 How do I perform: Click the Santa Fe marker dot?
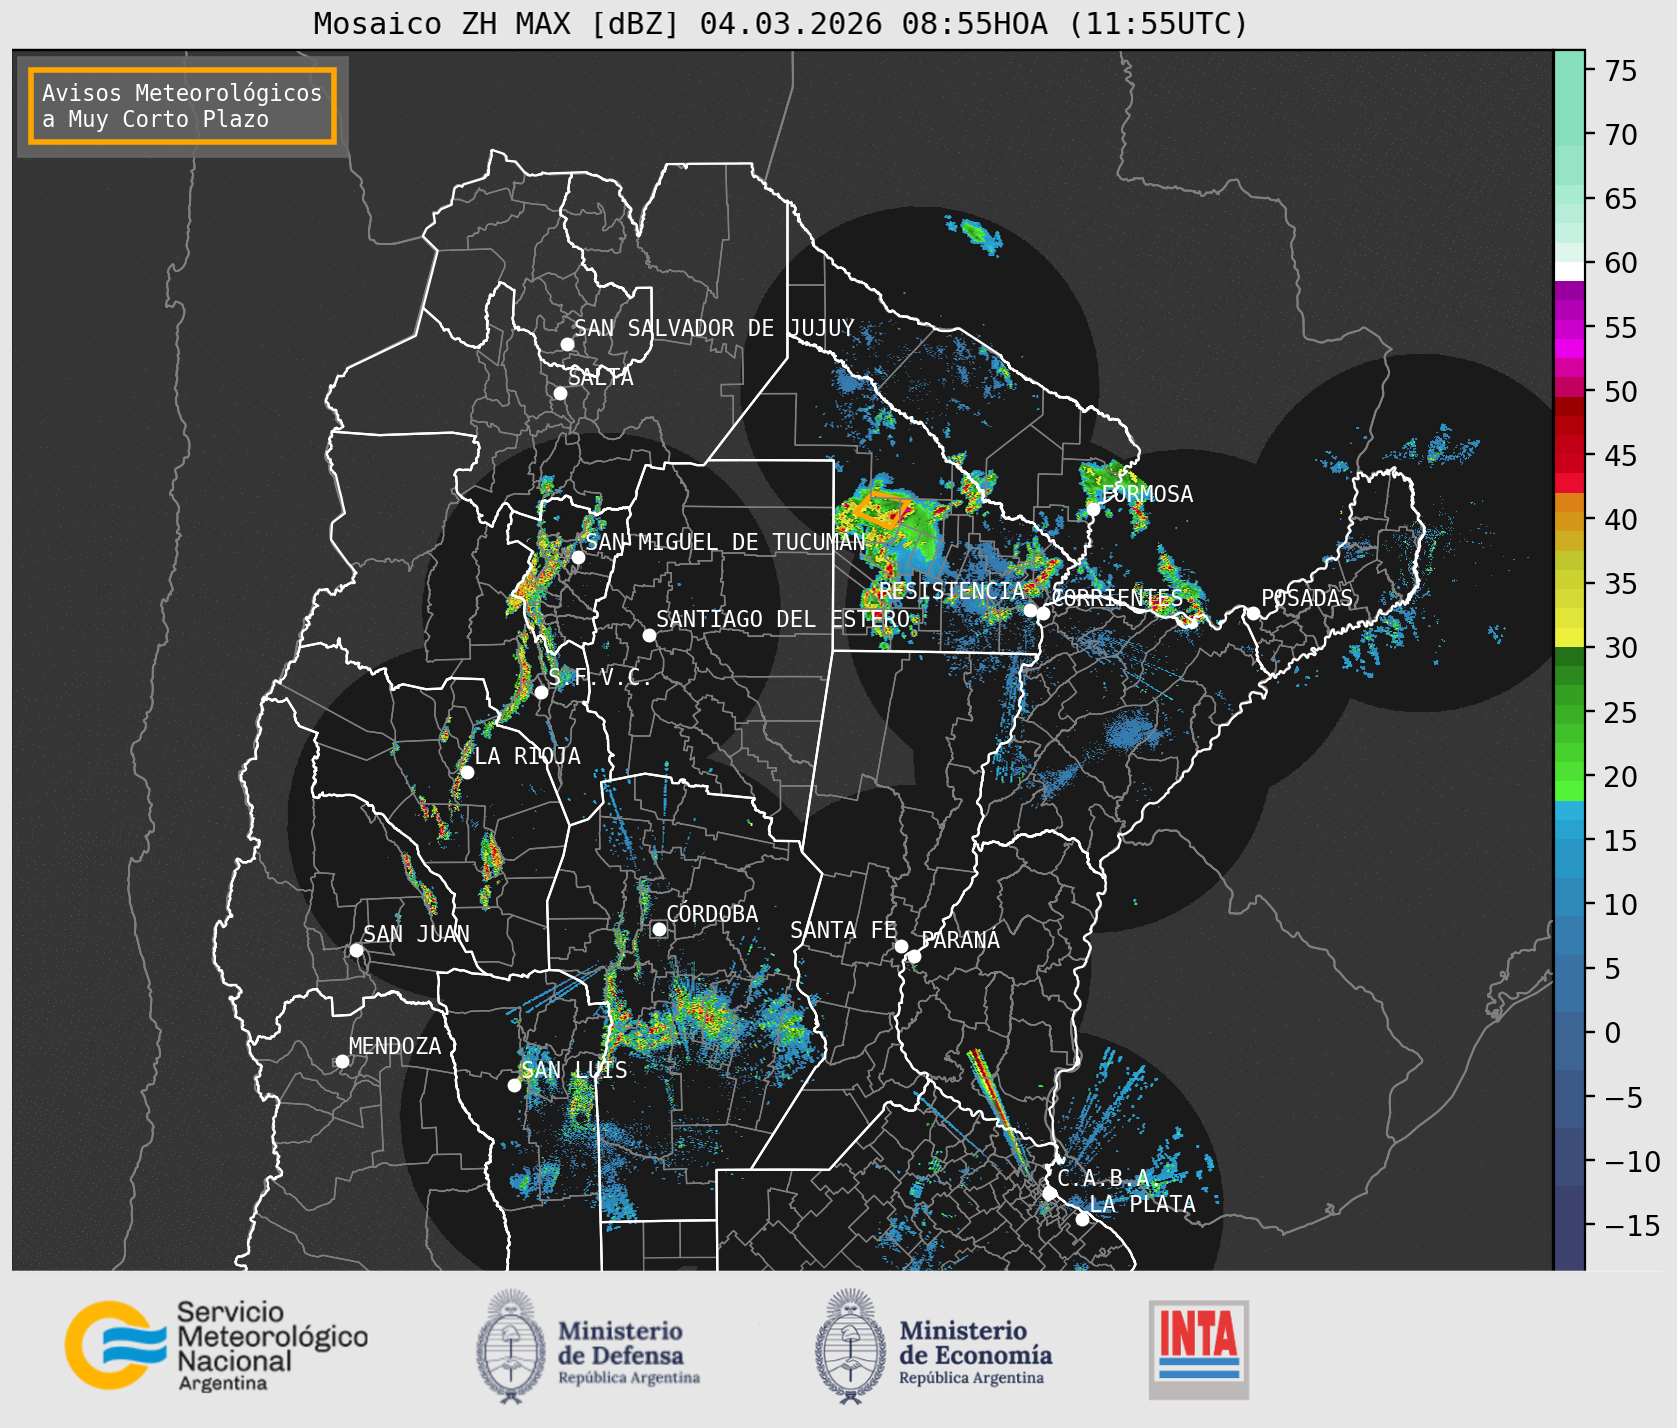click(901, 946)
